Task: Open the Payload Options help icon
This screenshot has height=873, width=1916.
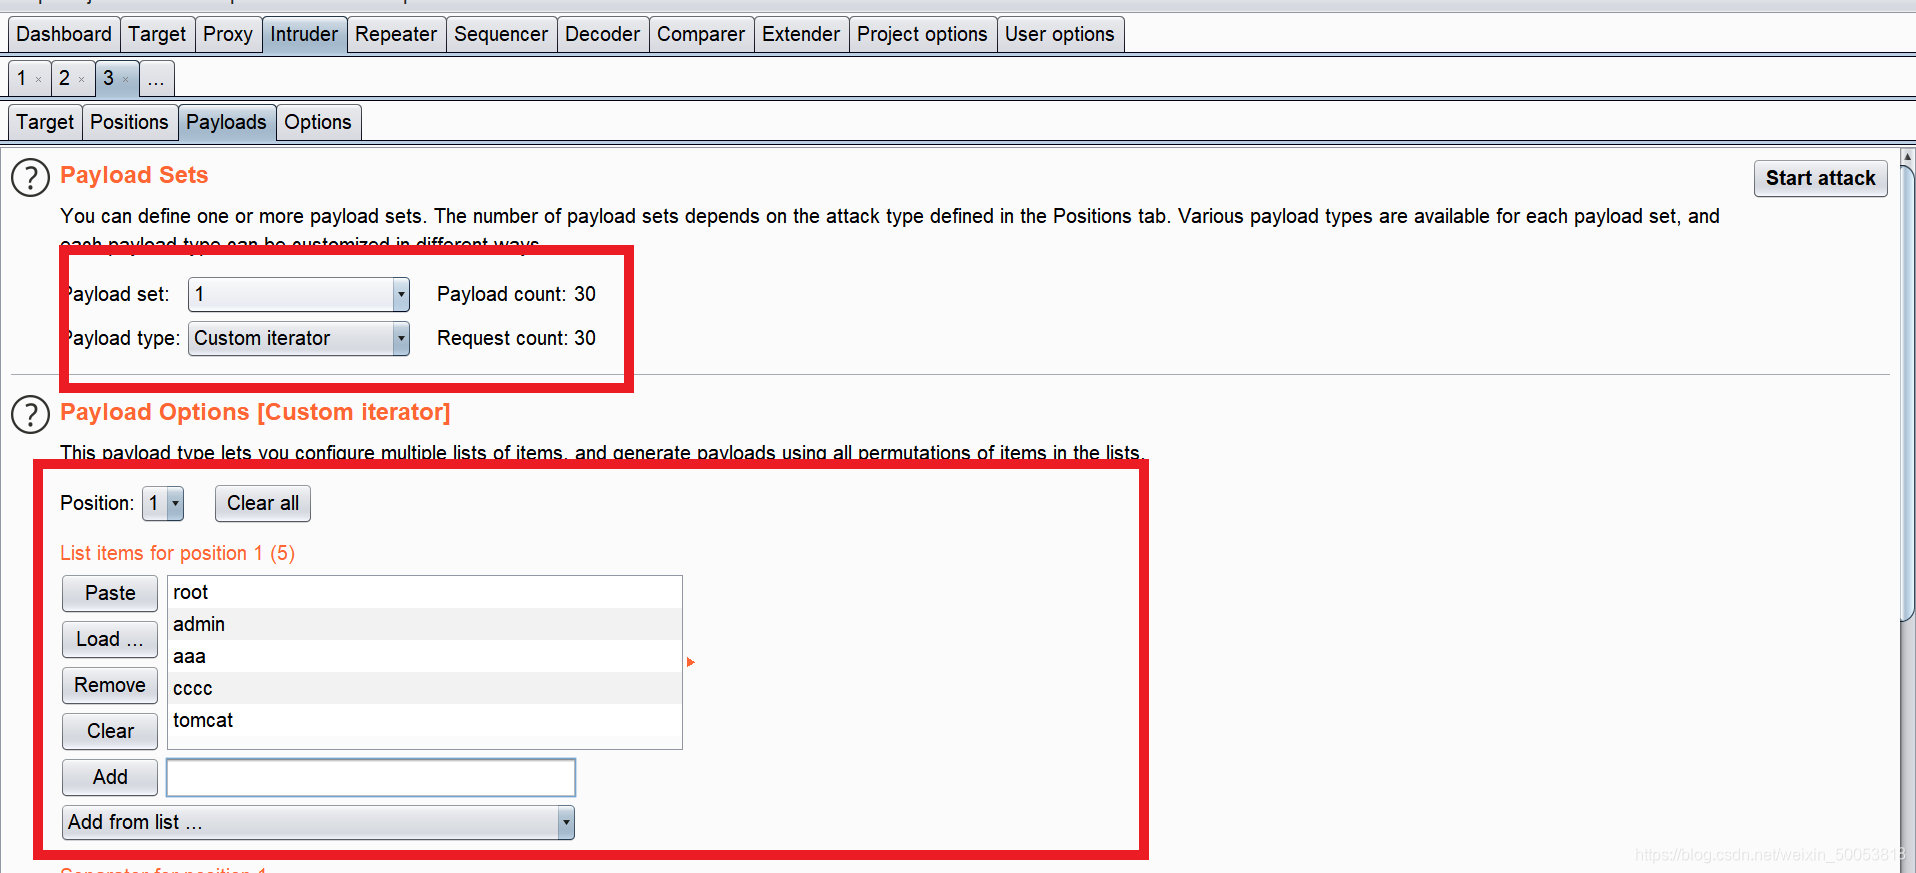Action: coord(30,415)
